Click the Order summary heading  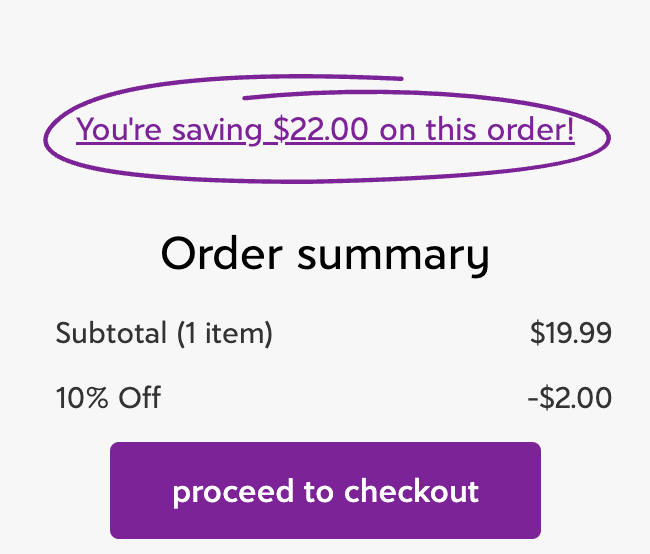click(325, 254)
